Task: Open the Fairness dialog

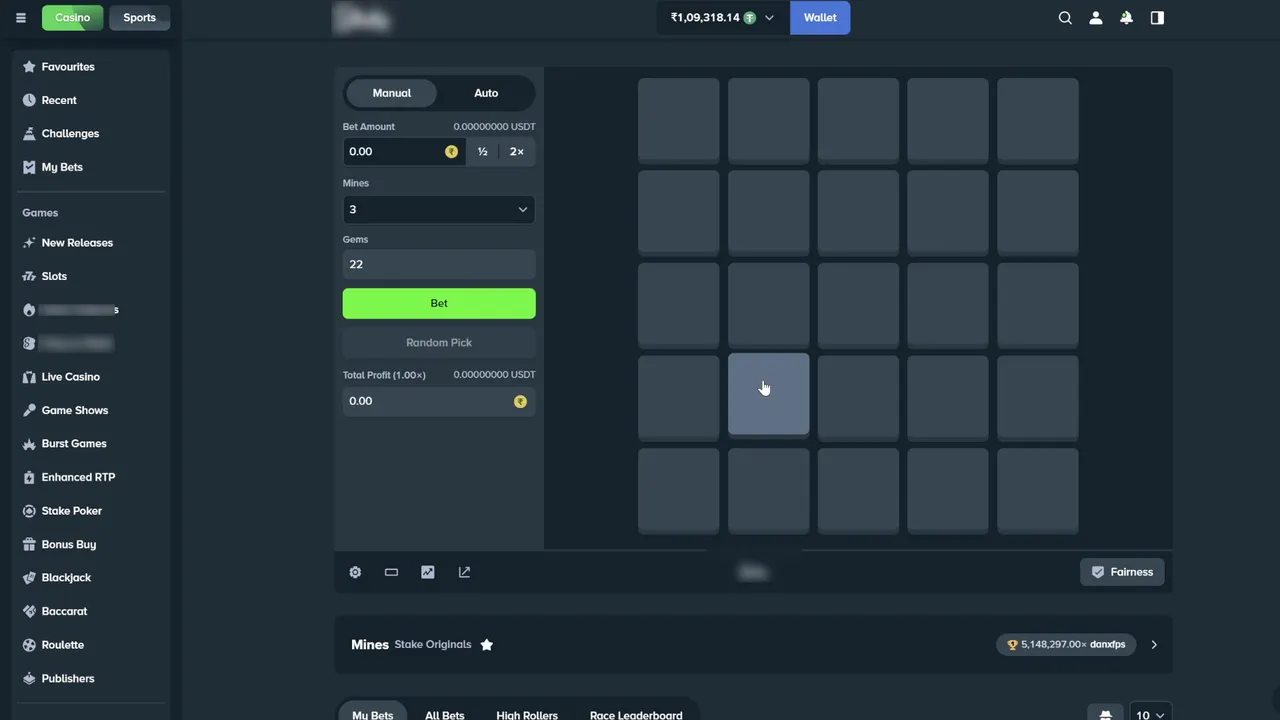Action: point(1122,572)
